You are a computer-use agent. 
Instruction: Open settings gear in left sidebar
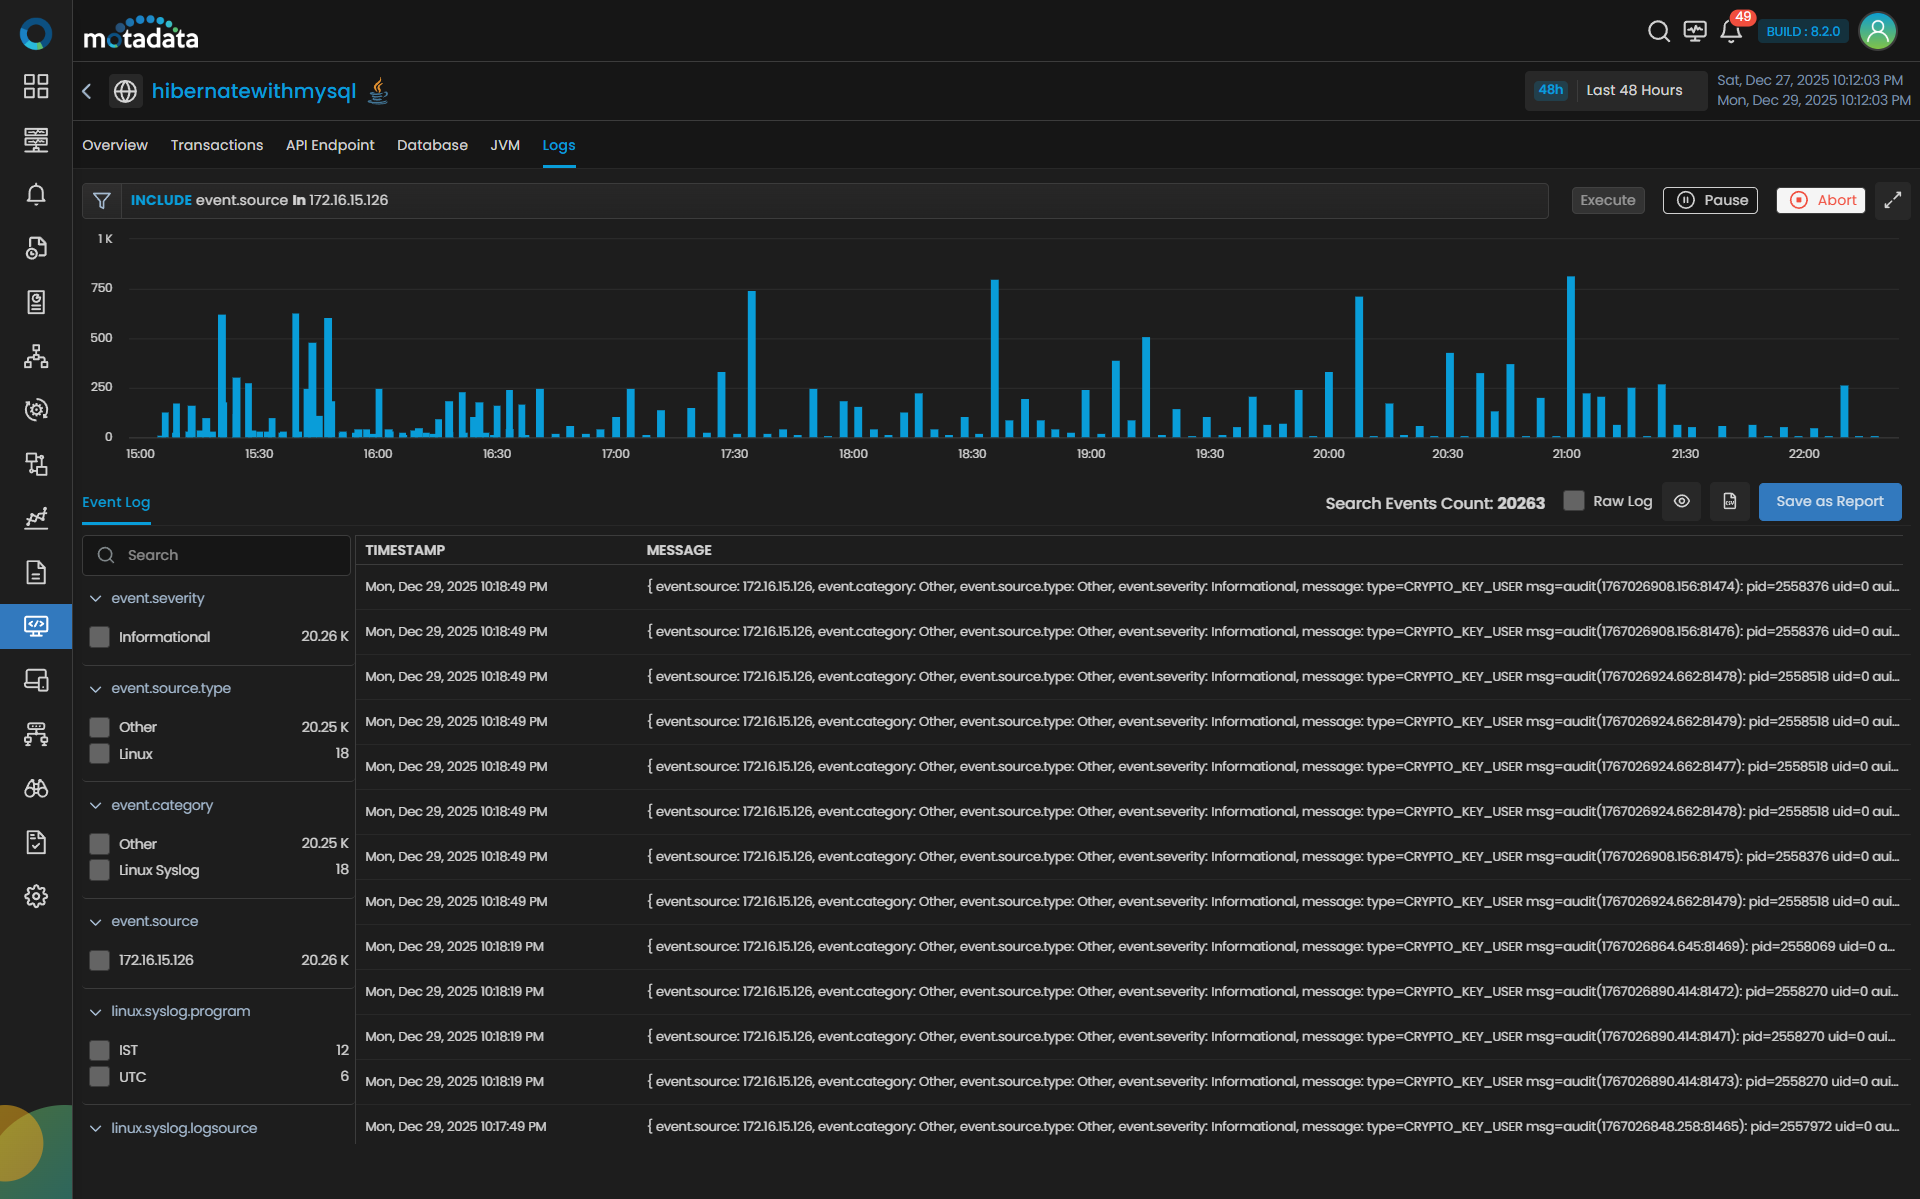(36, 896)
